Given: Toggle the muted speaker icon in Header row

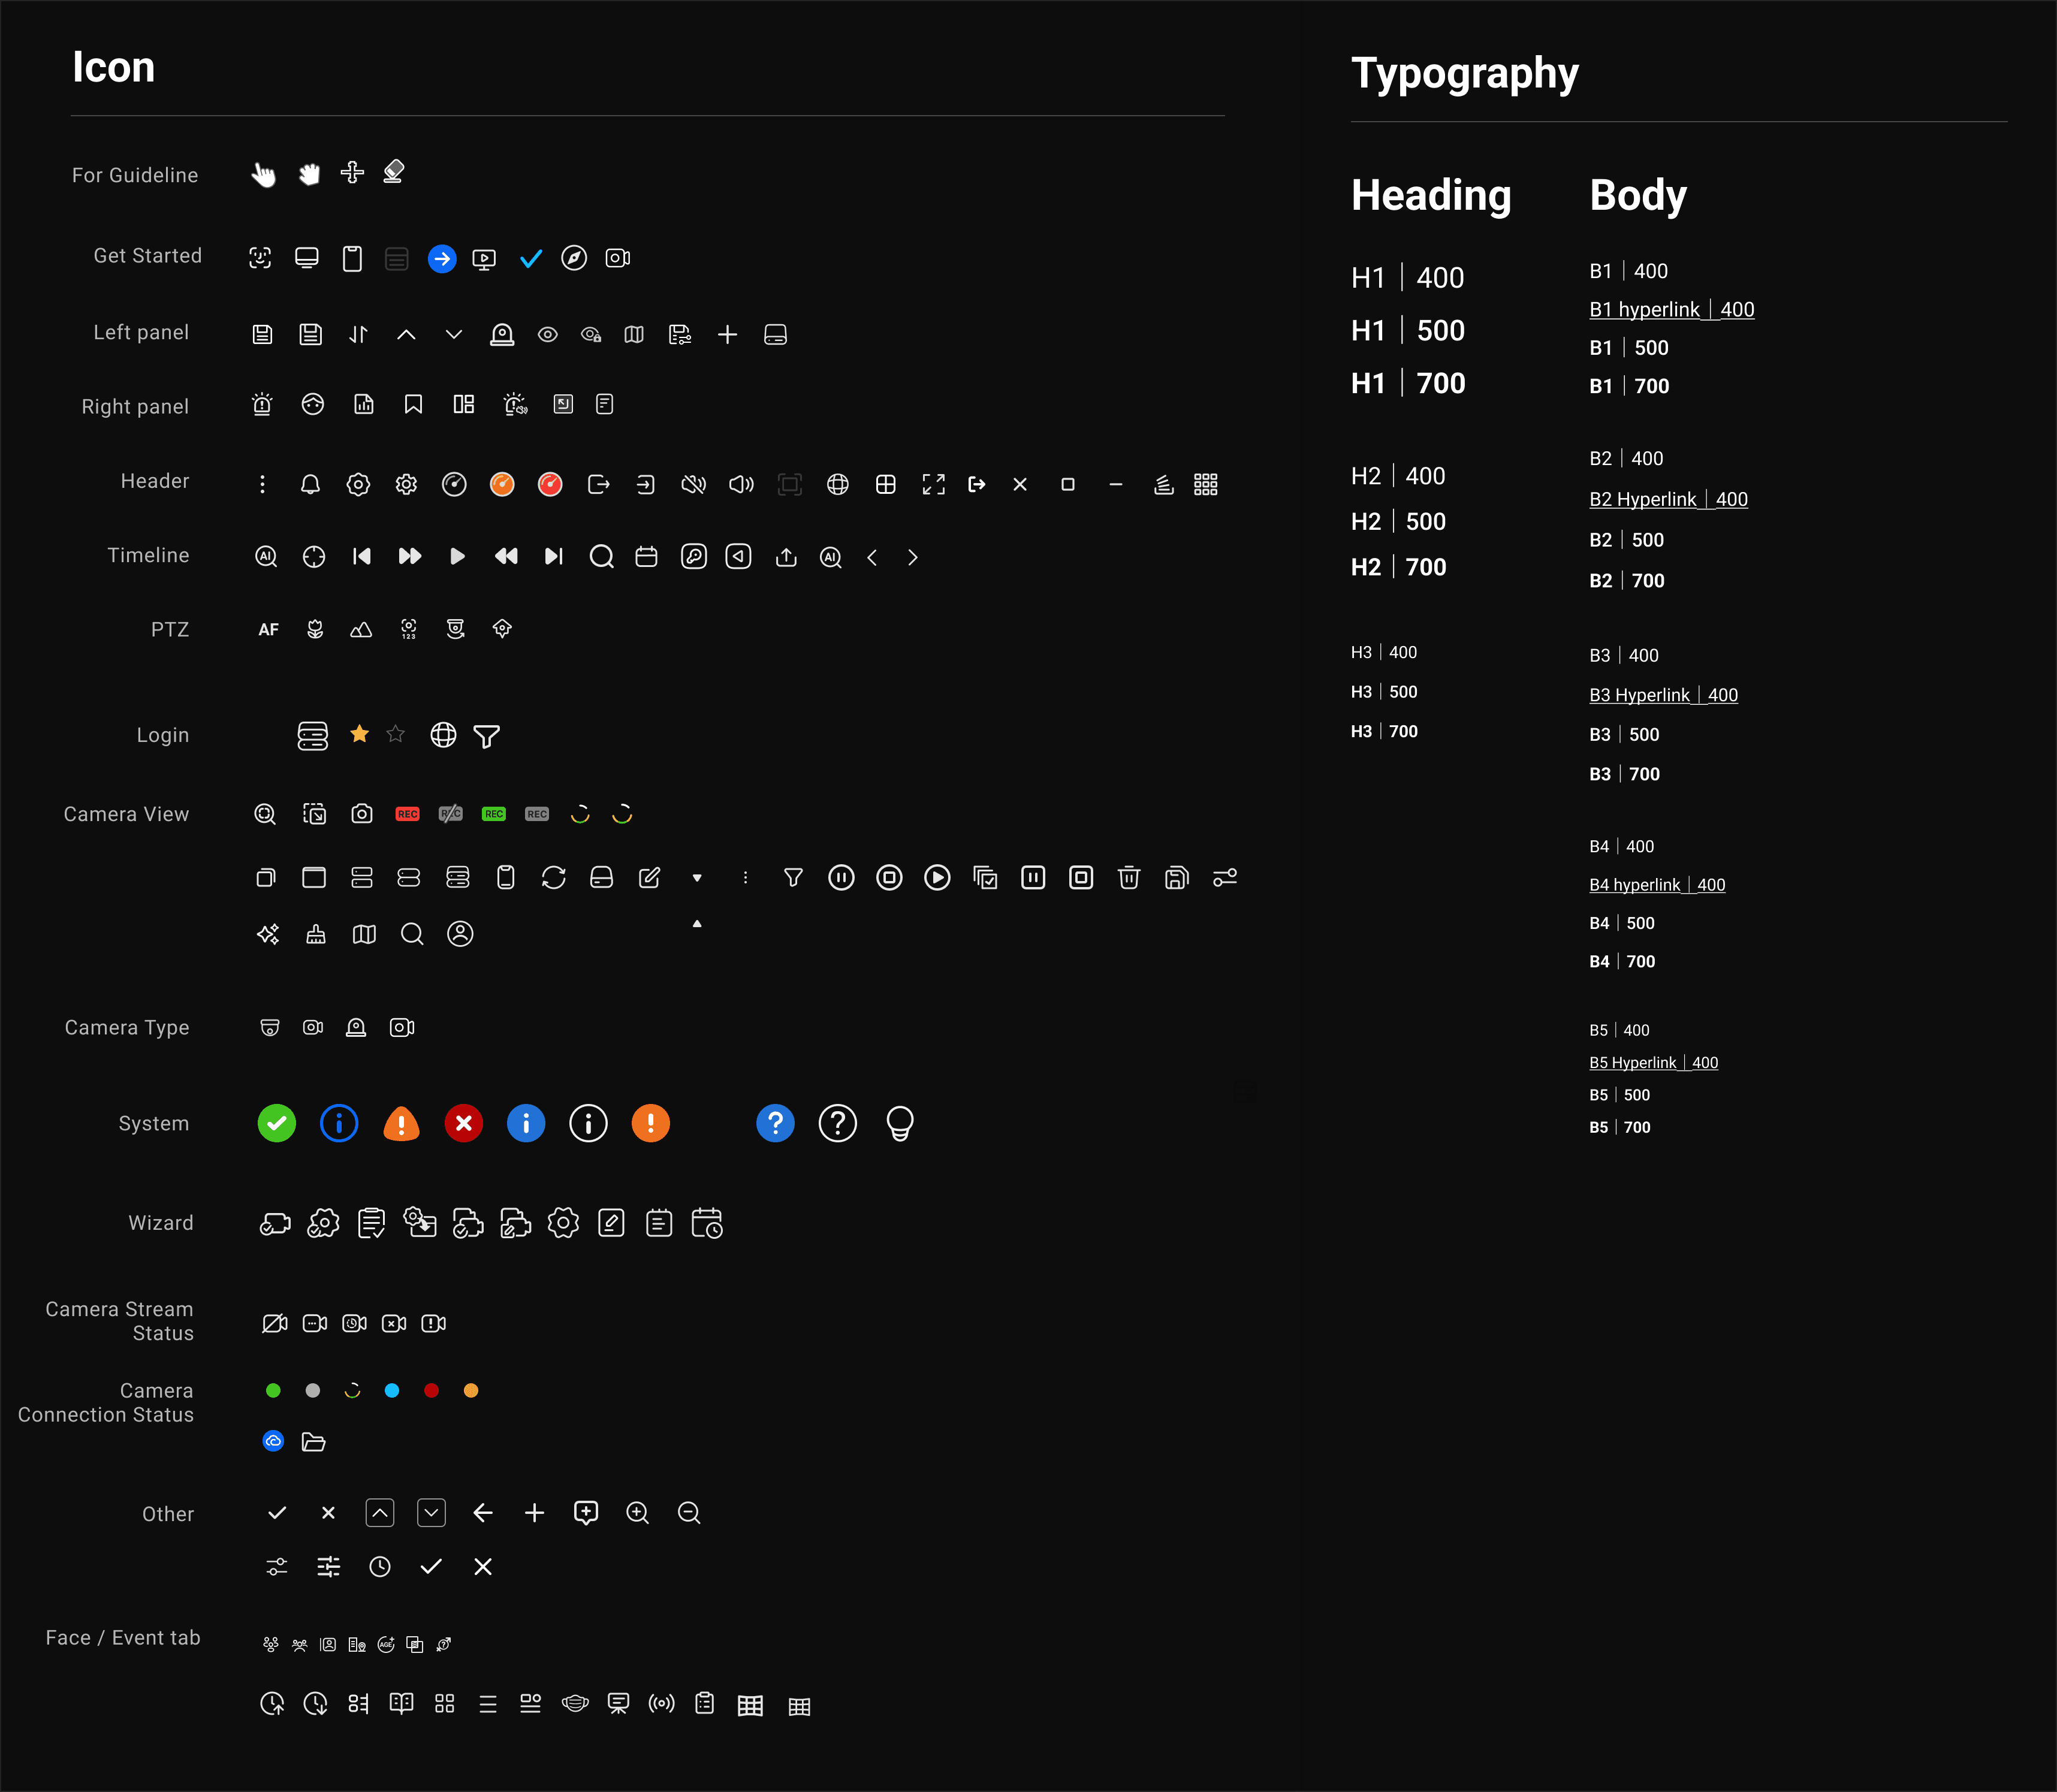Looking at the screenshot, I should pyautogui.click(x=693, y=485).
